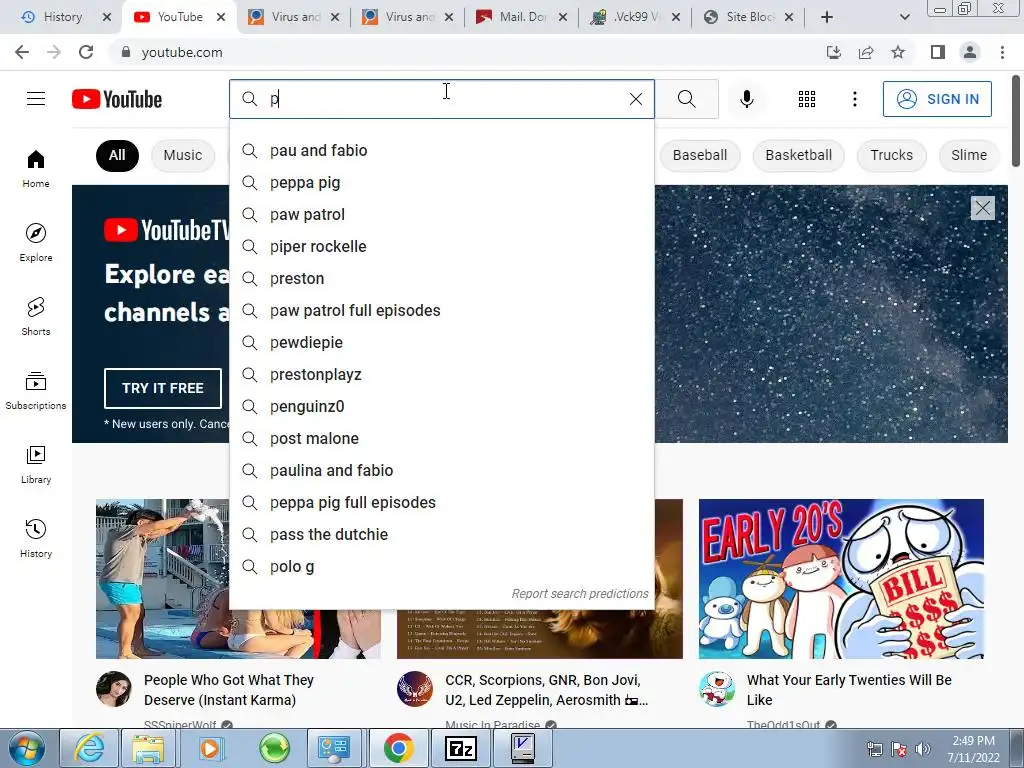Open the YouTube apps grid
Screen dimensions: 1024x768
click(807, 99)
